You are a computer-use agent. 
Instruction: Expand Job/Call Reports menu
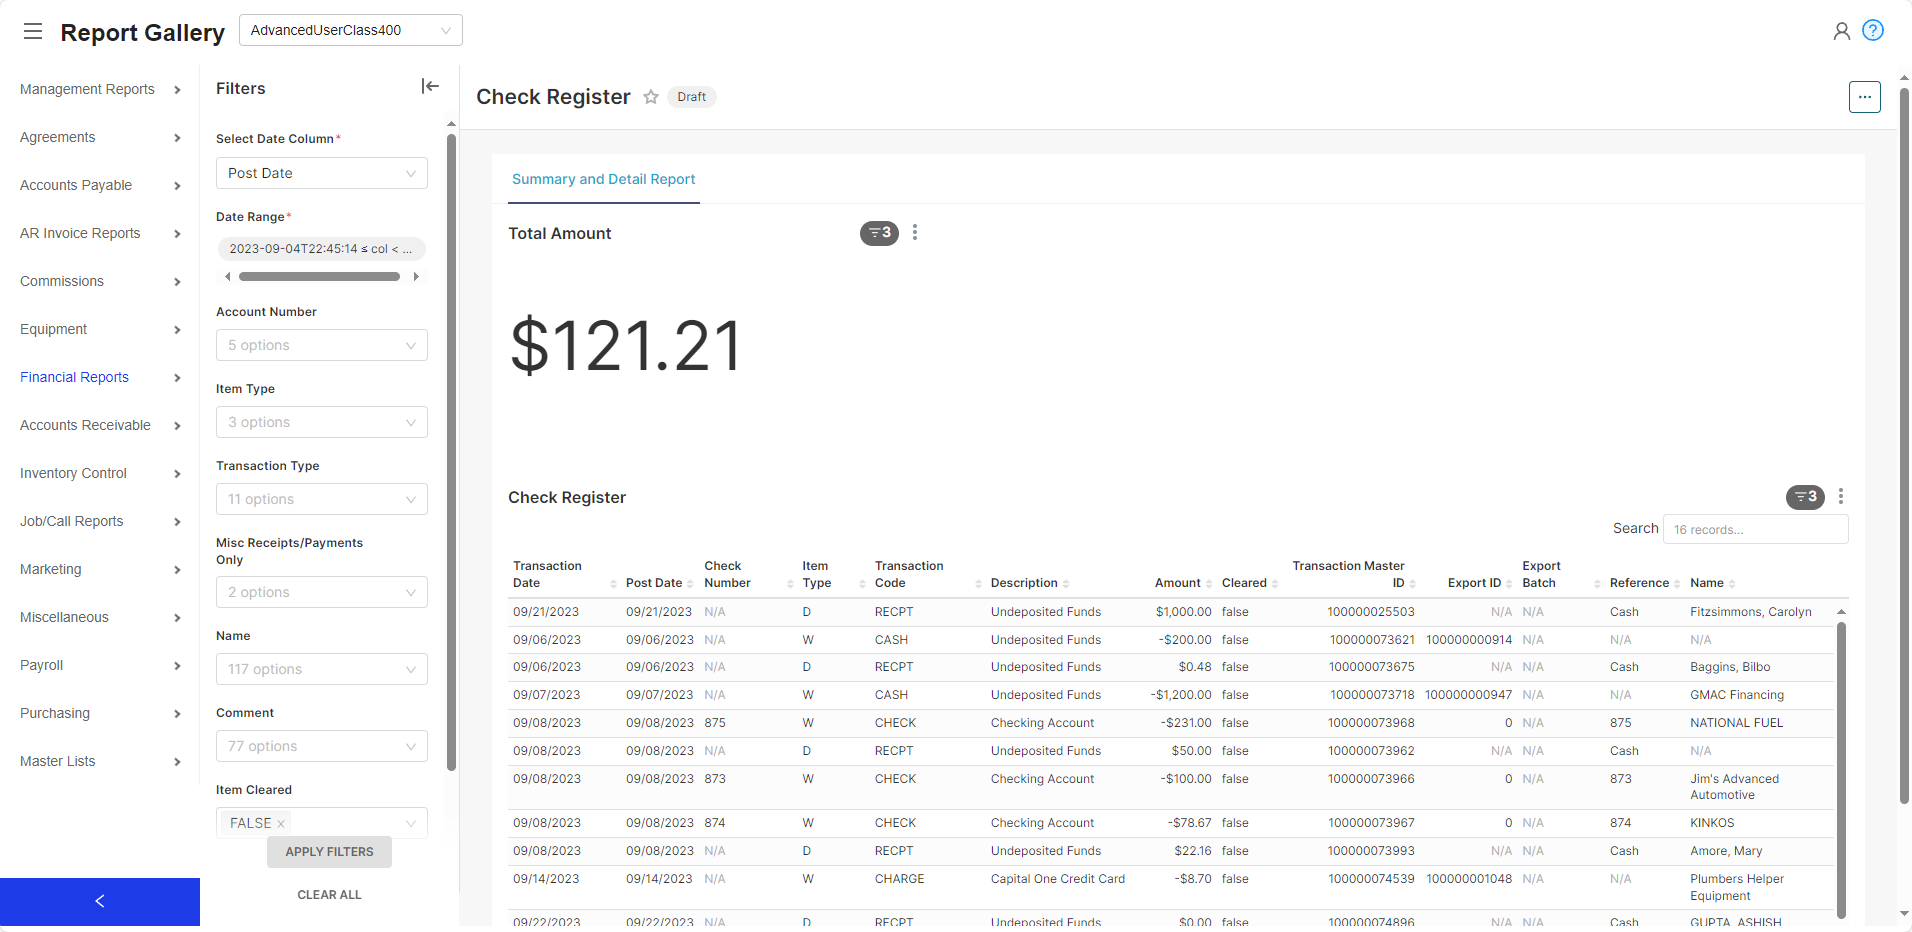pos(100,521)
